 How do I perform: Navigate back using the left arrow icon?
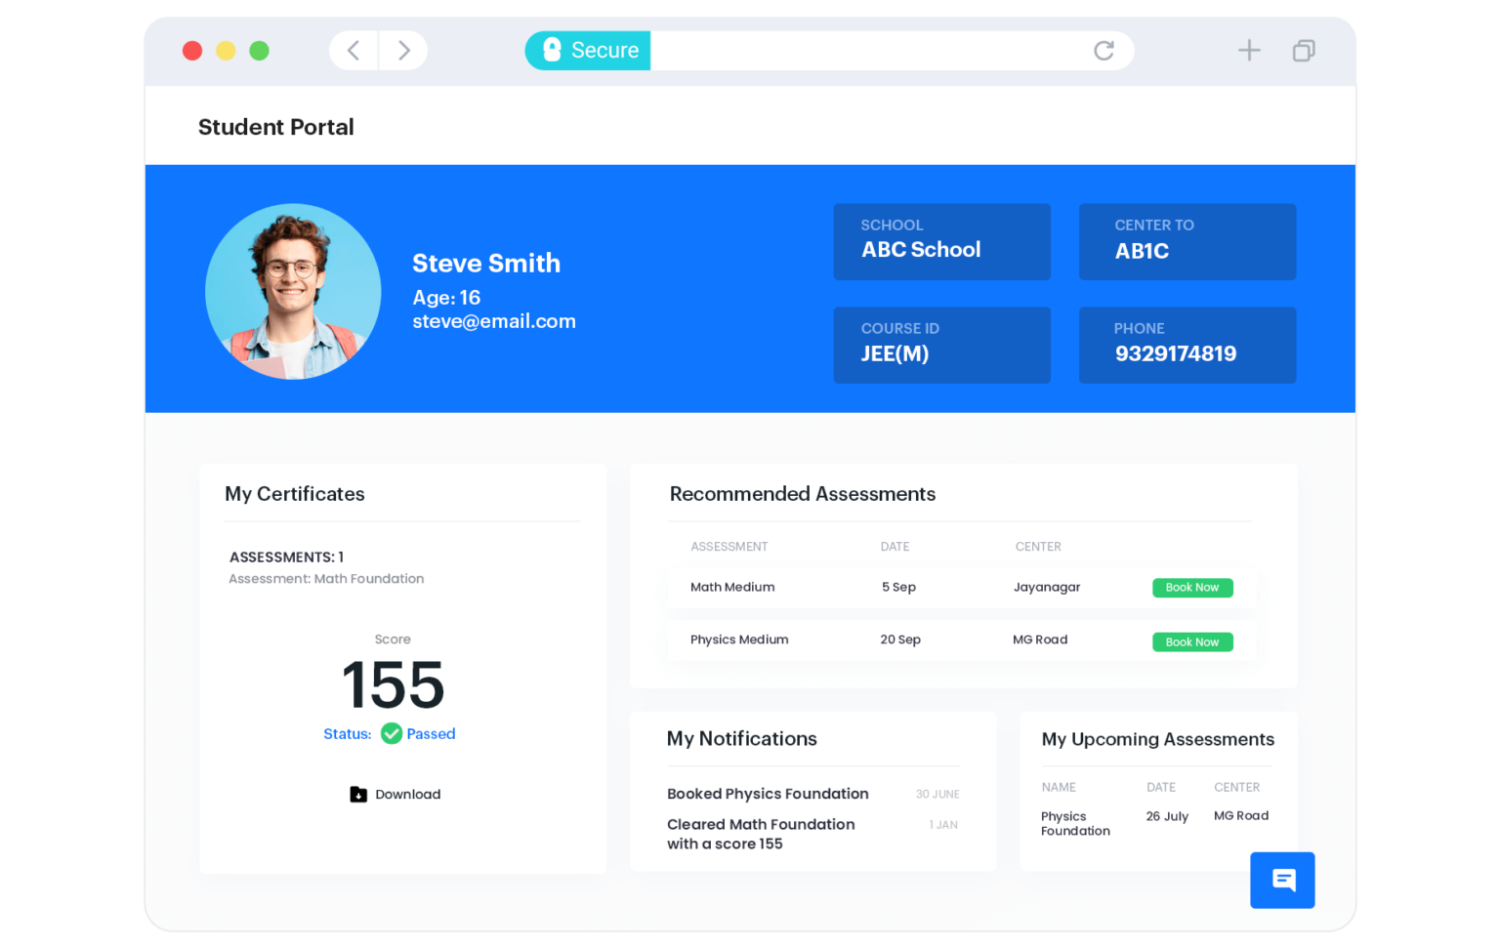(353, 50)
